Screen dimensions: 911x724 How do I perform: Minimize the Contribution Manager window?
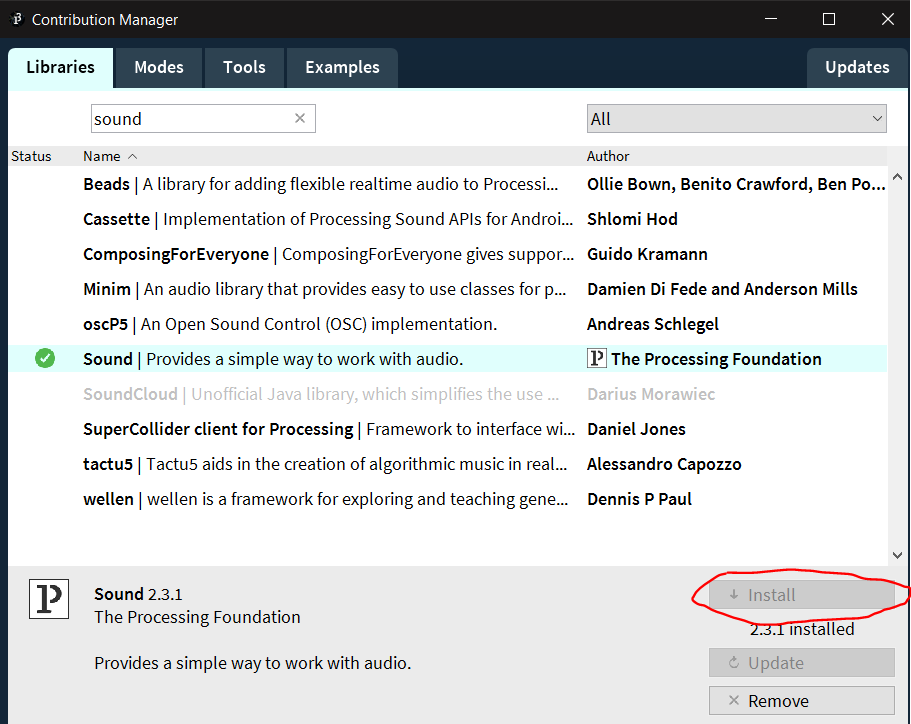[771, 19]
